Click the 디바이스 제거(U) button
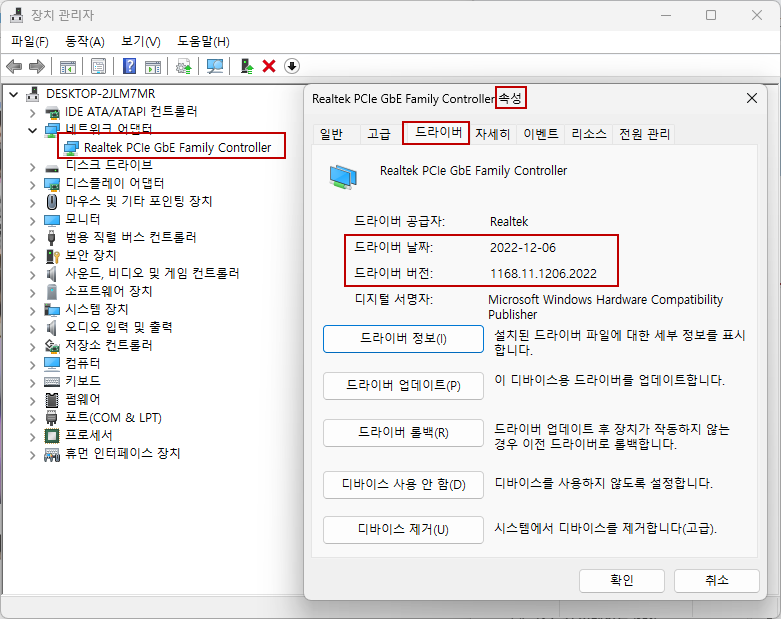781x619 pixels. (403, 529)
